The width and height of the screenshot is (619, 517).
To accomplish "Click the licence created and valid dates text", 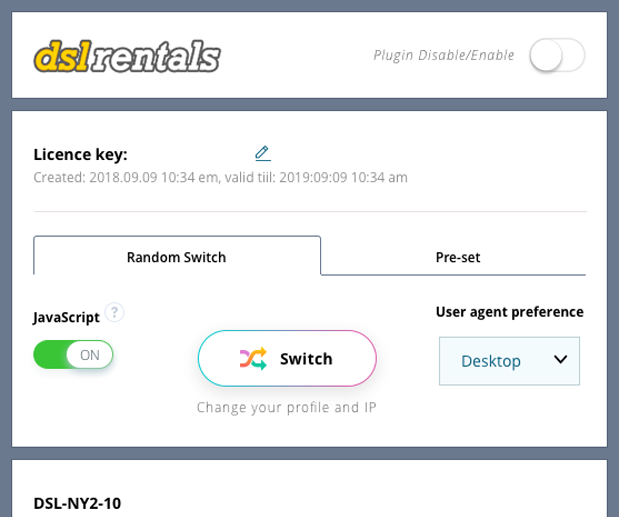I will (220, 178).
